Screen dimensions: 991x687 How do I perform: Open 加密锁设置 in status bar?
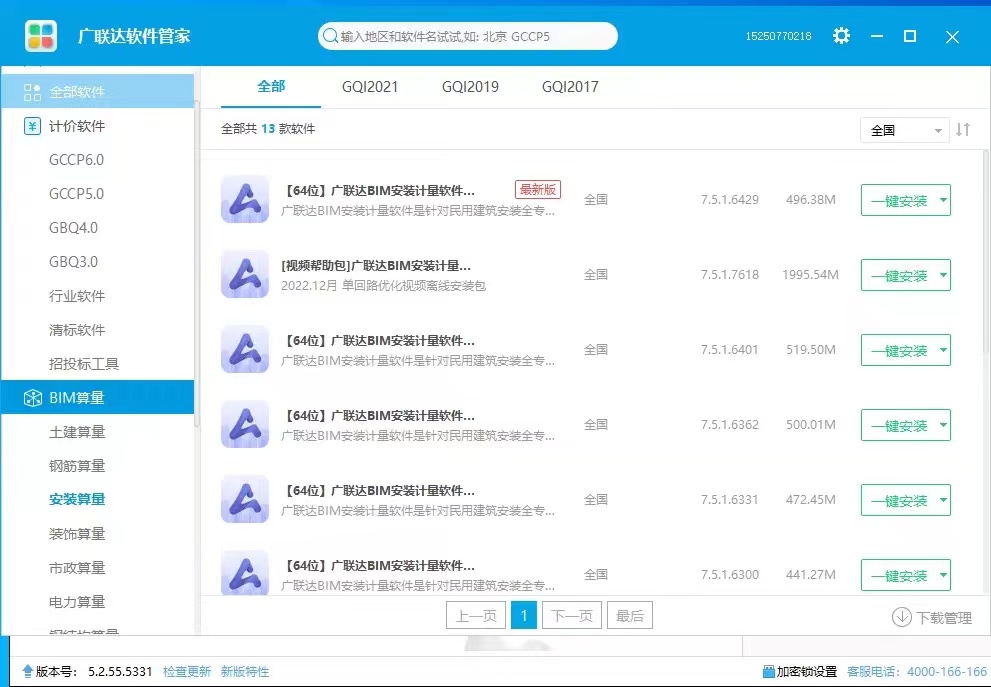[799, 671]
